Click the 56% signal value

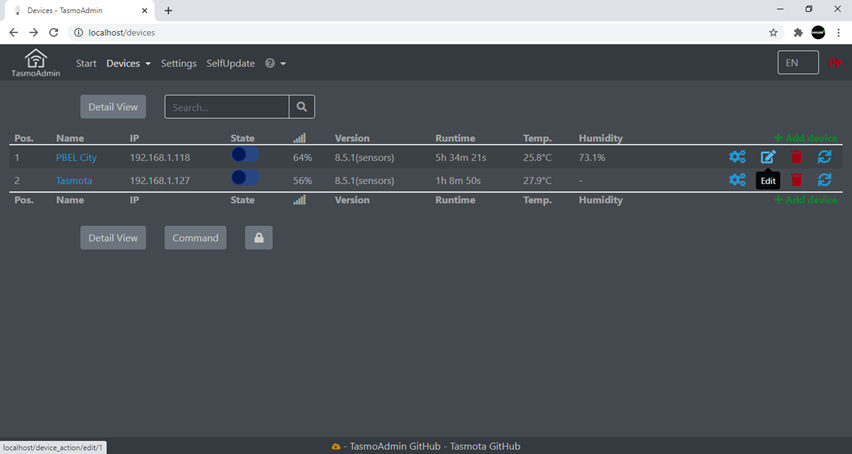[x=303, y=180]
